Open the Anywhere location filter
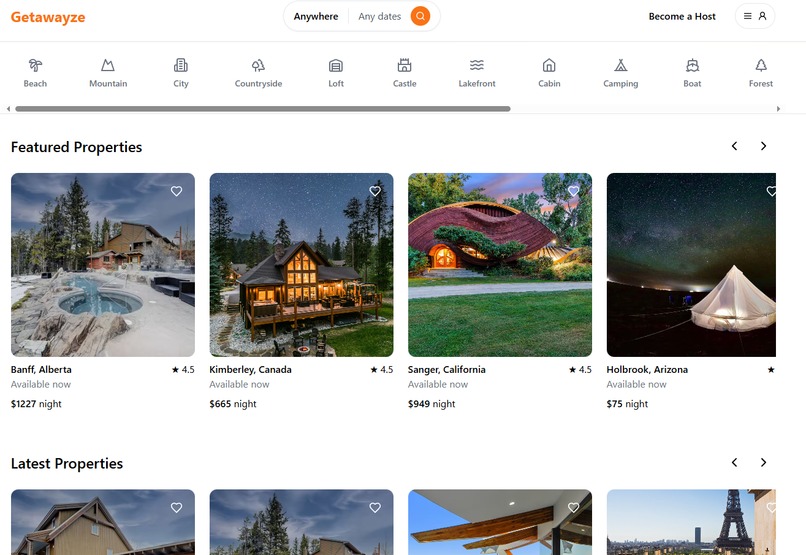 (x=316, y=16)
